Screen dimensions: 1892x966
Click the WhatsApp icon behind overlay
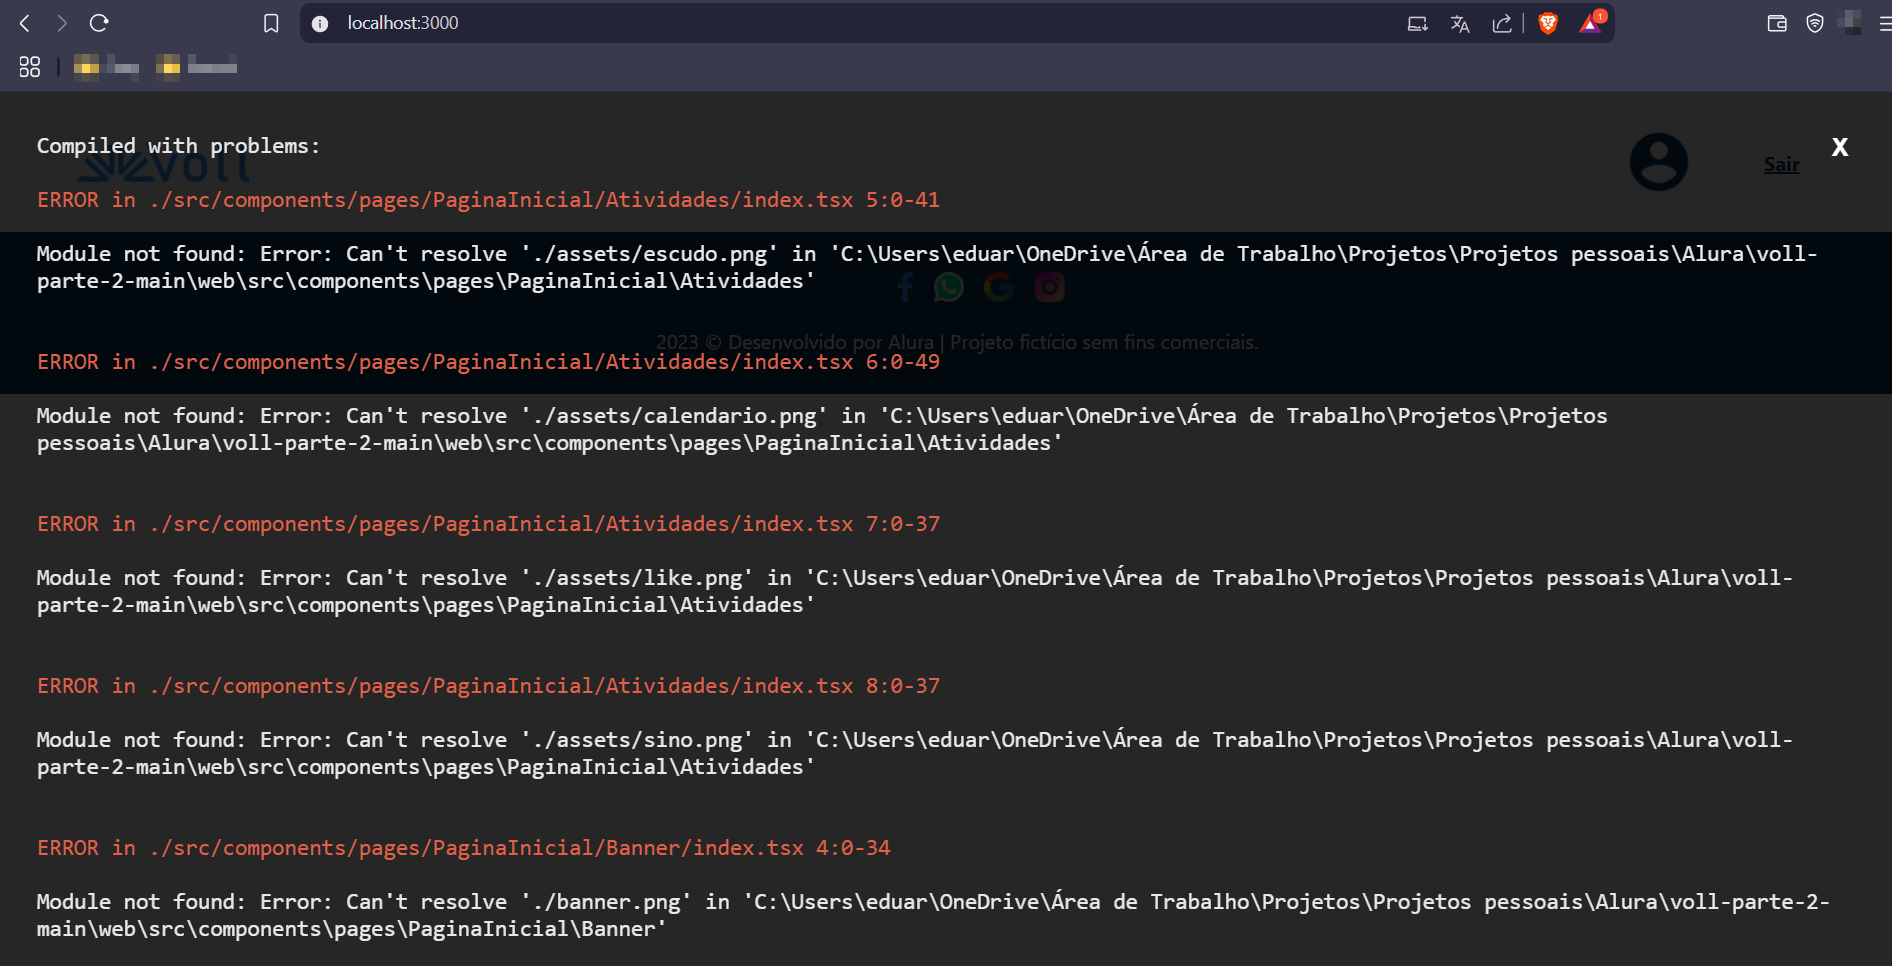pos(949,288)
